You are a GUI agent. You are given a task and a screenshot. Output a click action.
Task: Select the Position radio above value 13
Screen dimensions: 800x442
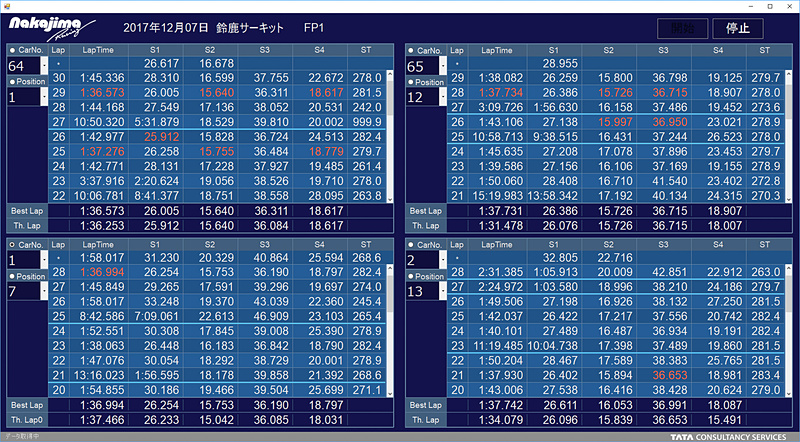point(412,277)
